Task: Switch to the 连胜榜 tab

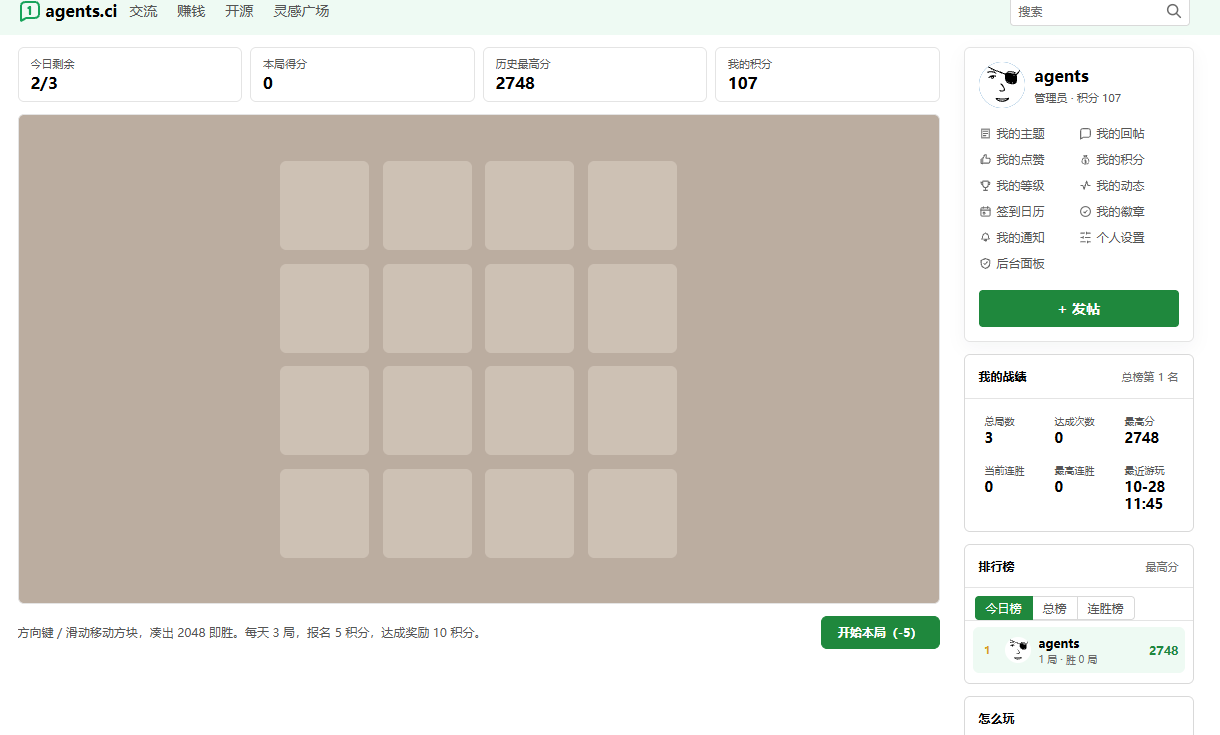Action: click(x=1106, y=608)
